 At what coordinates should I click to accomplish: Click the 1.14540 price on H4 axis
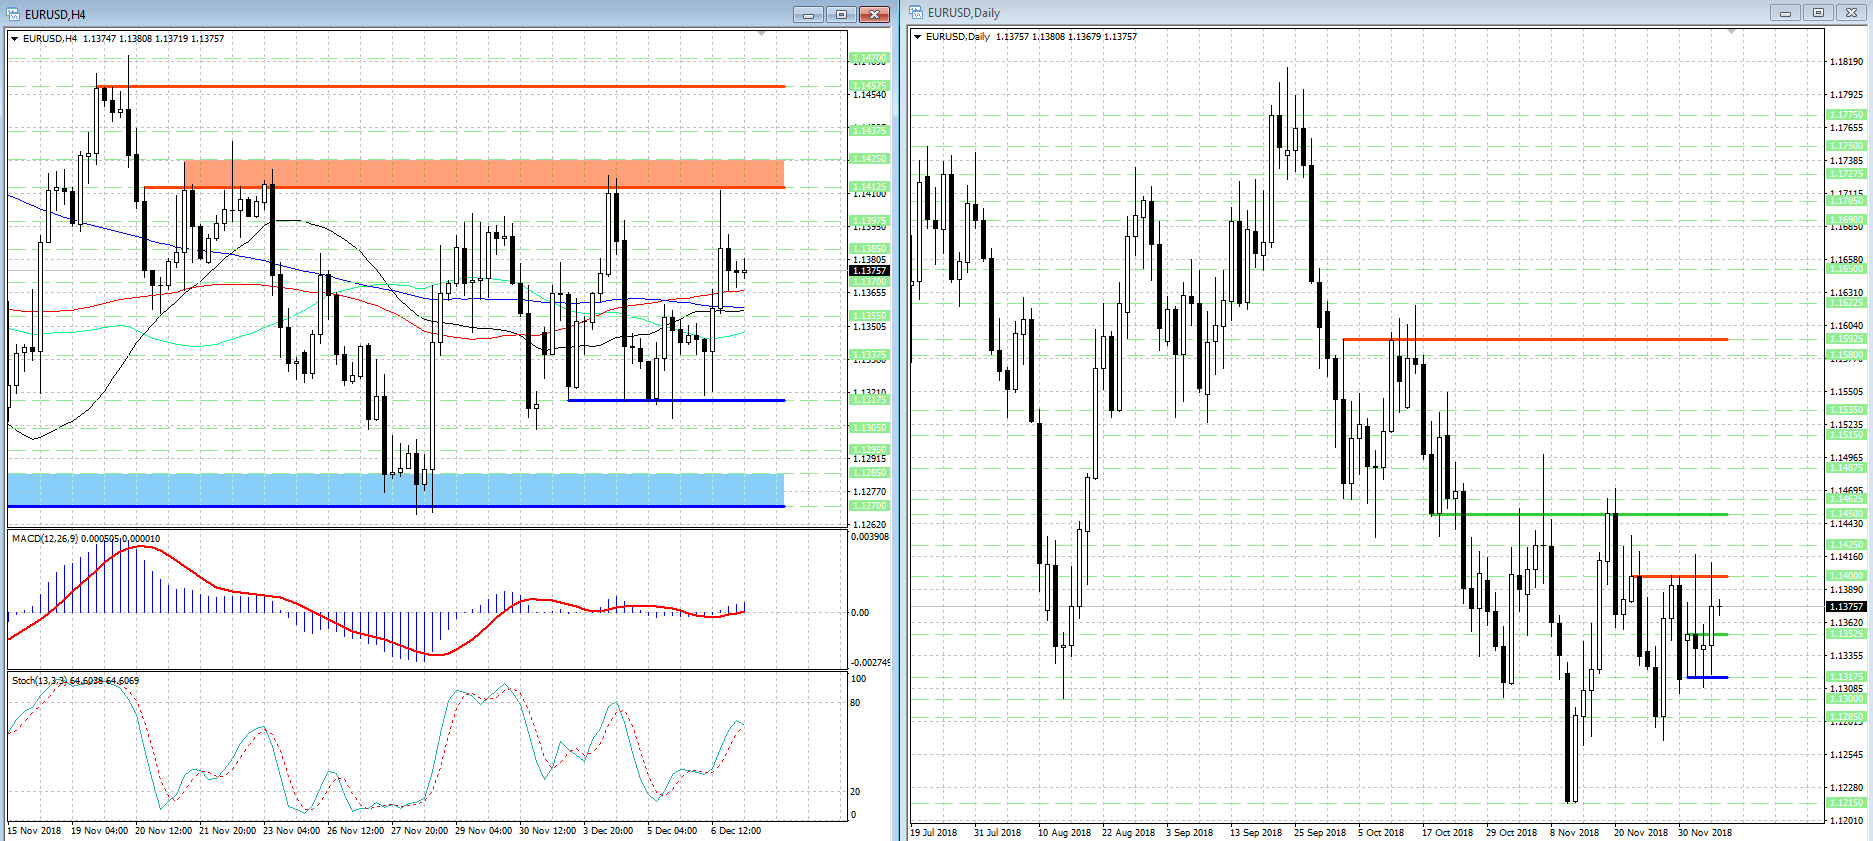[x=870, y=95]
